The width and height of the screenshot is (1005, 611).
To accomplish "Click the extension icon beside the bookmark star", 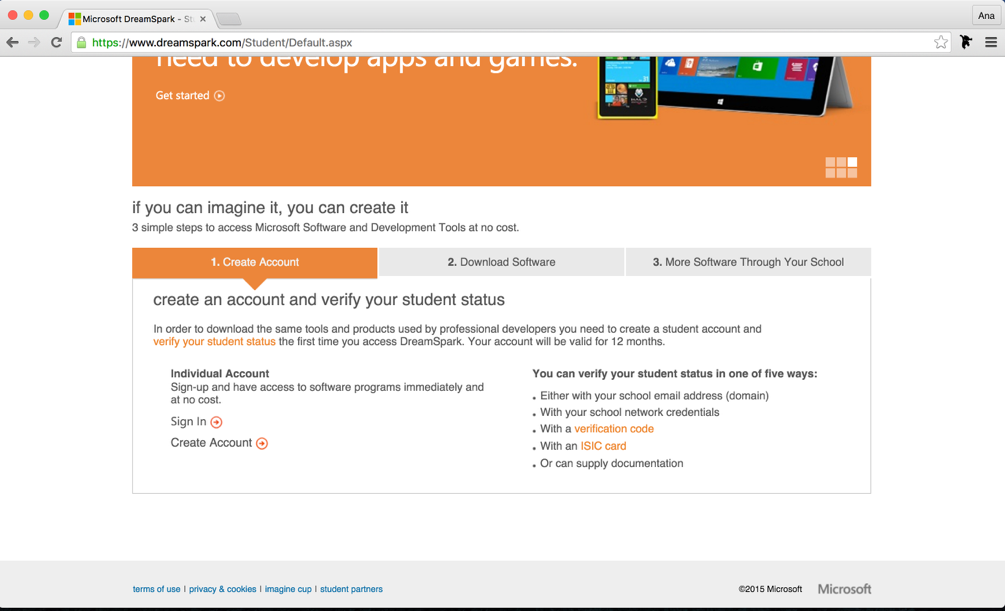I will coord(966,43).
